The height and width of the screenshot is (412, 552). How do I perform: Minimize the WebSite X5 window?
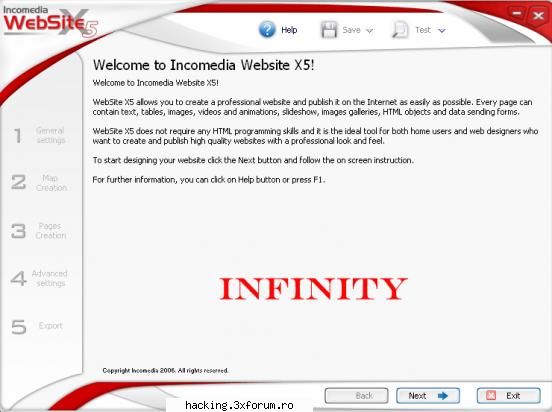pos(517,14)
